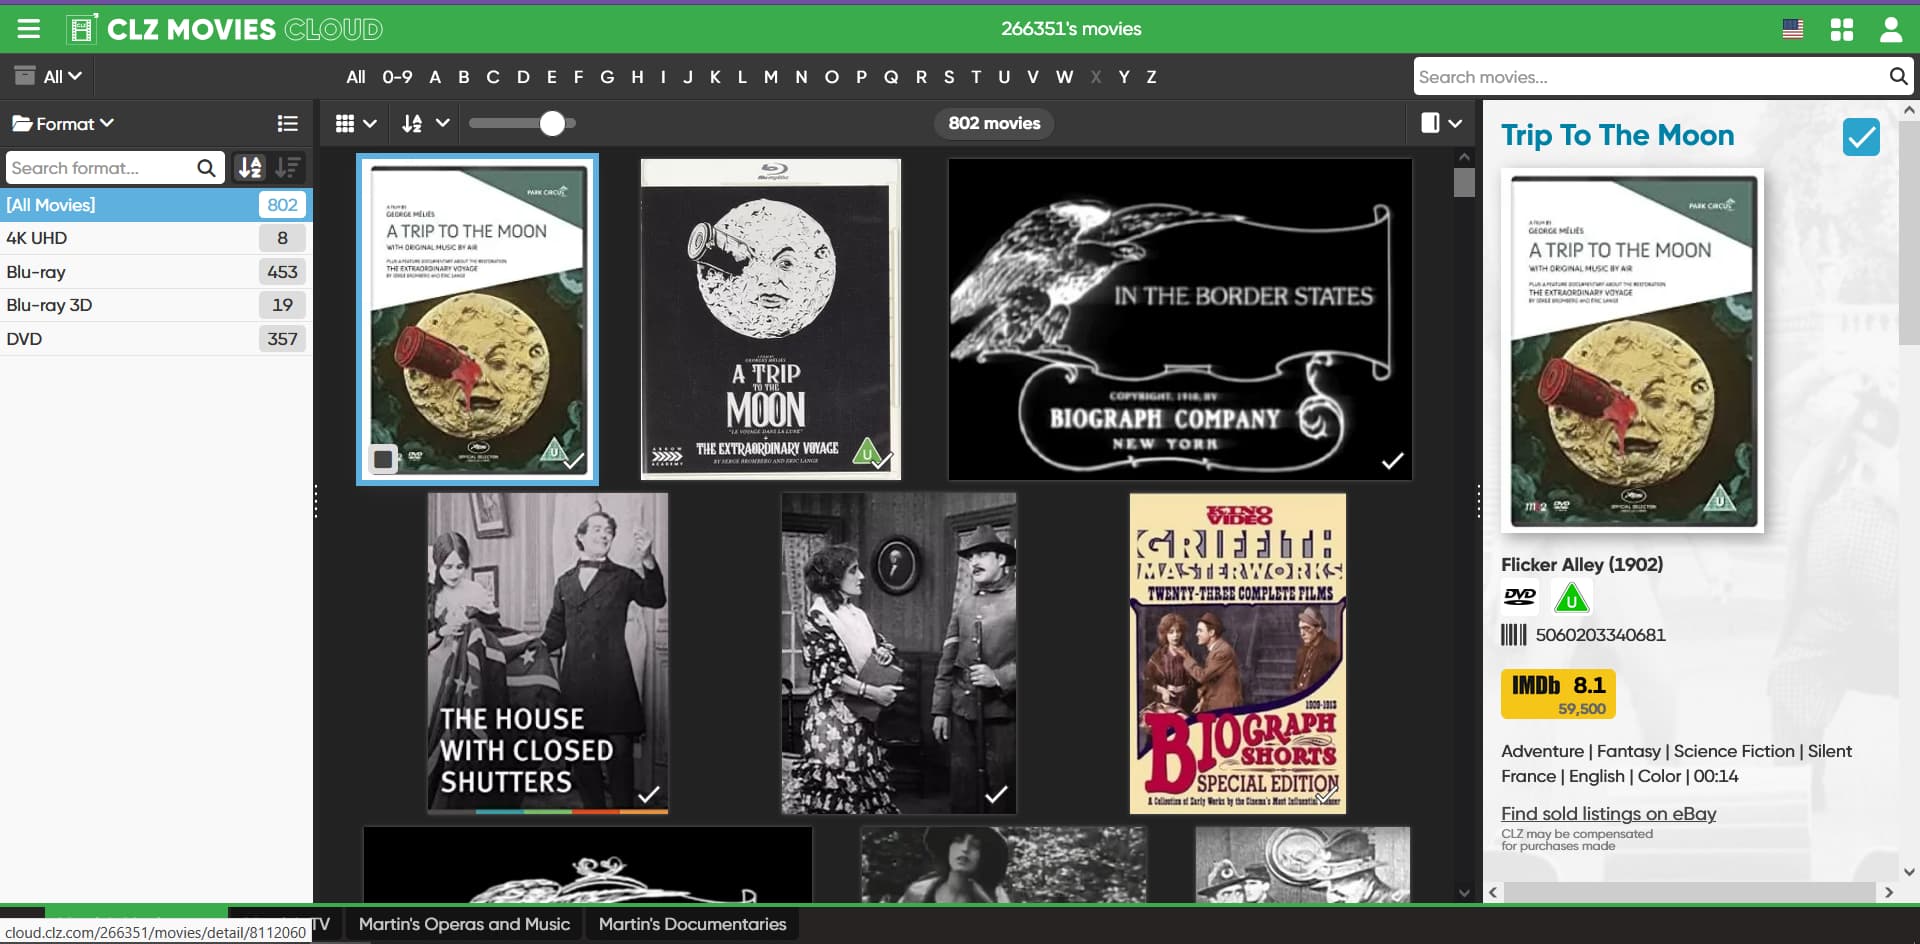Image resolution: width=1920 pixels, height=944 pixels.
Task: Sort format list alphabetically
Action: coord(250,168)
